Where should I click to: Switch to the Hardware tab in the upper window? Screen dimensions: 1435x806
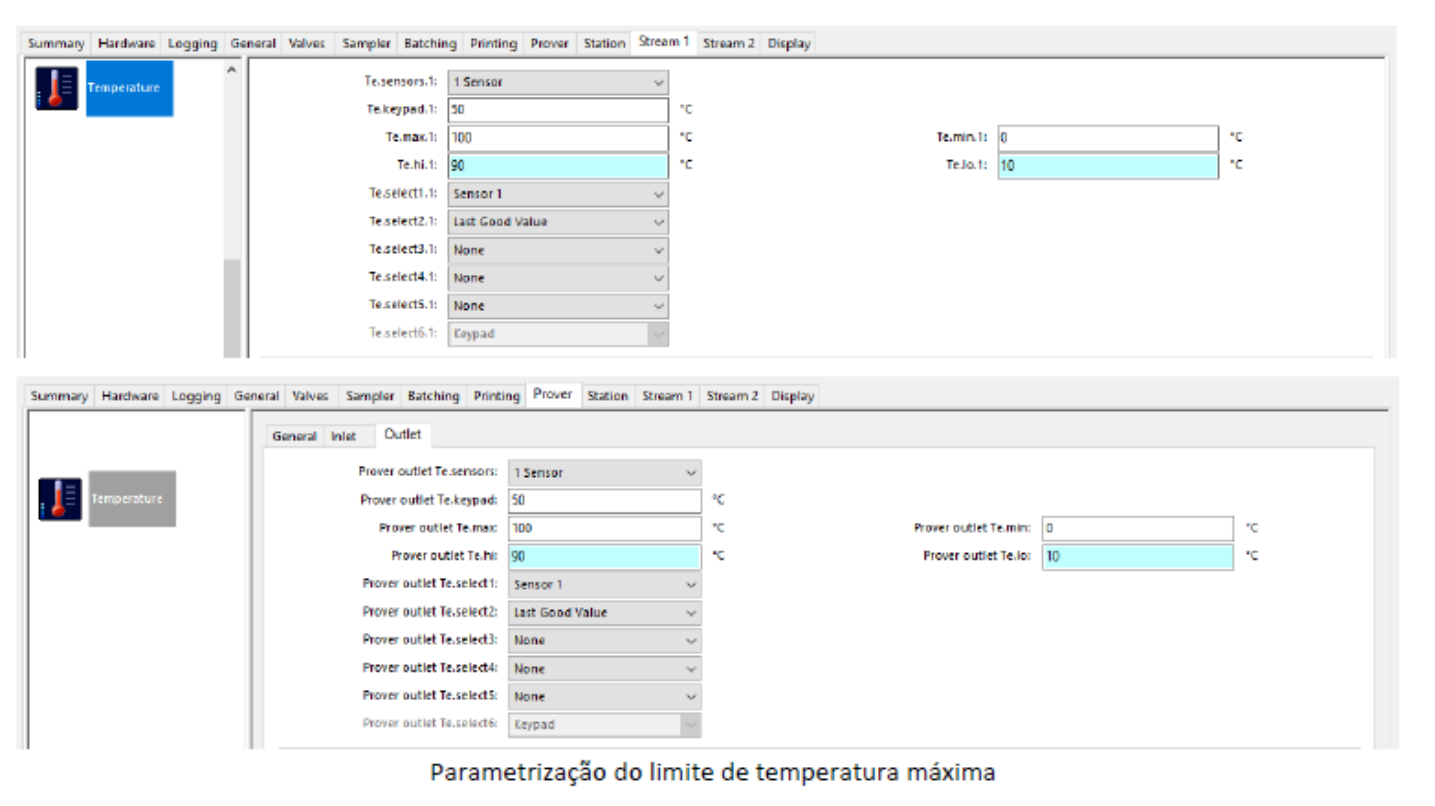click(x=126, y=44)
